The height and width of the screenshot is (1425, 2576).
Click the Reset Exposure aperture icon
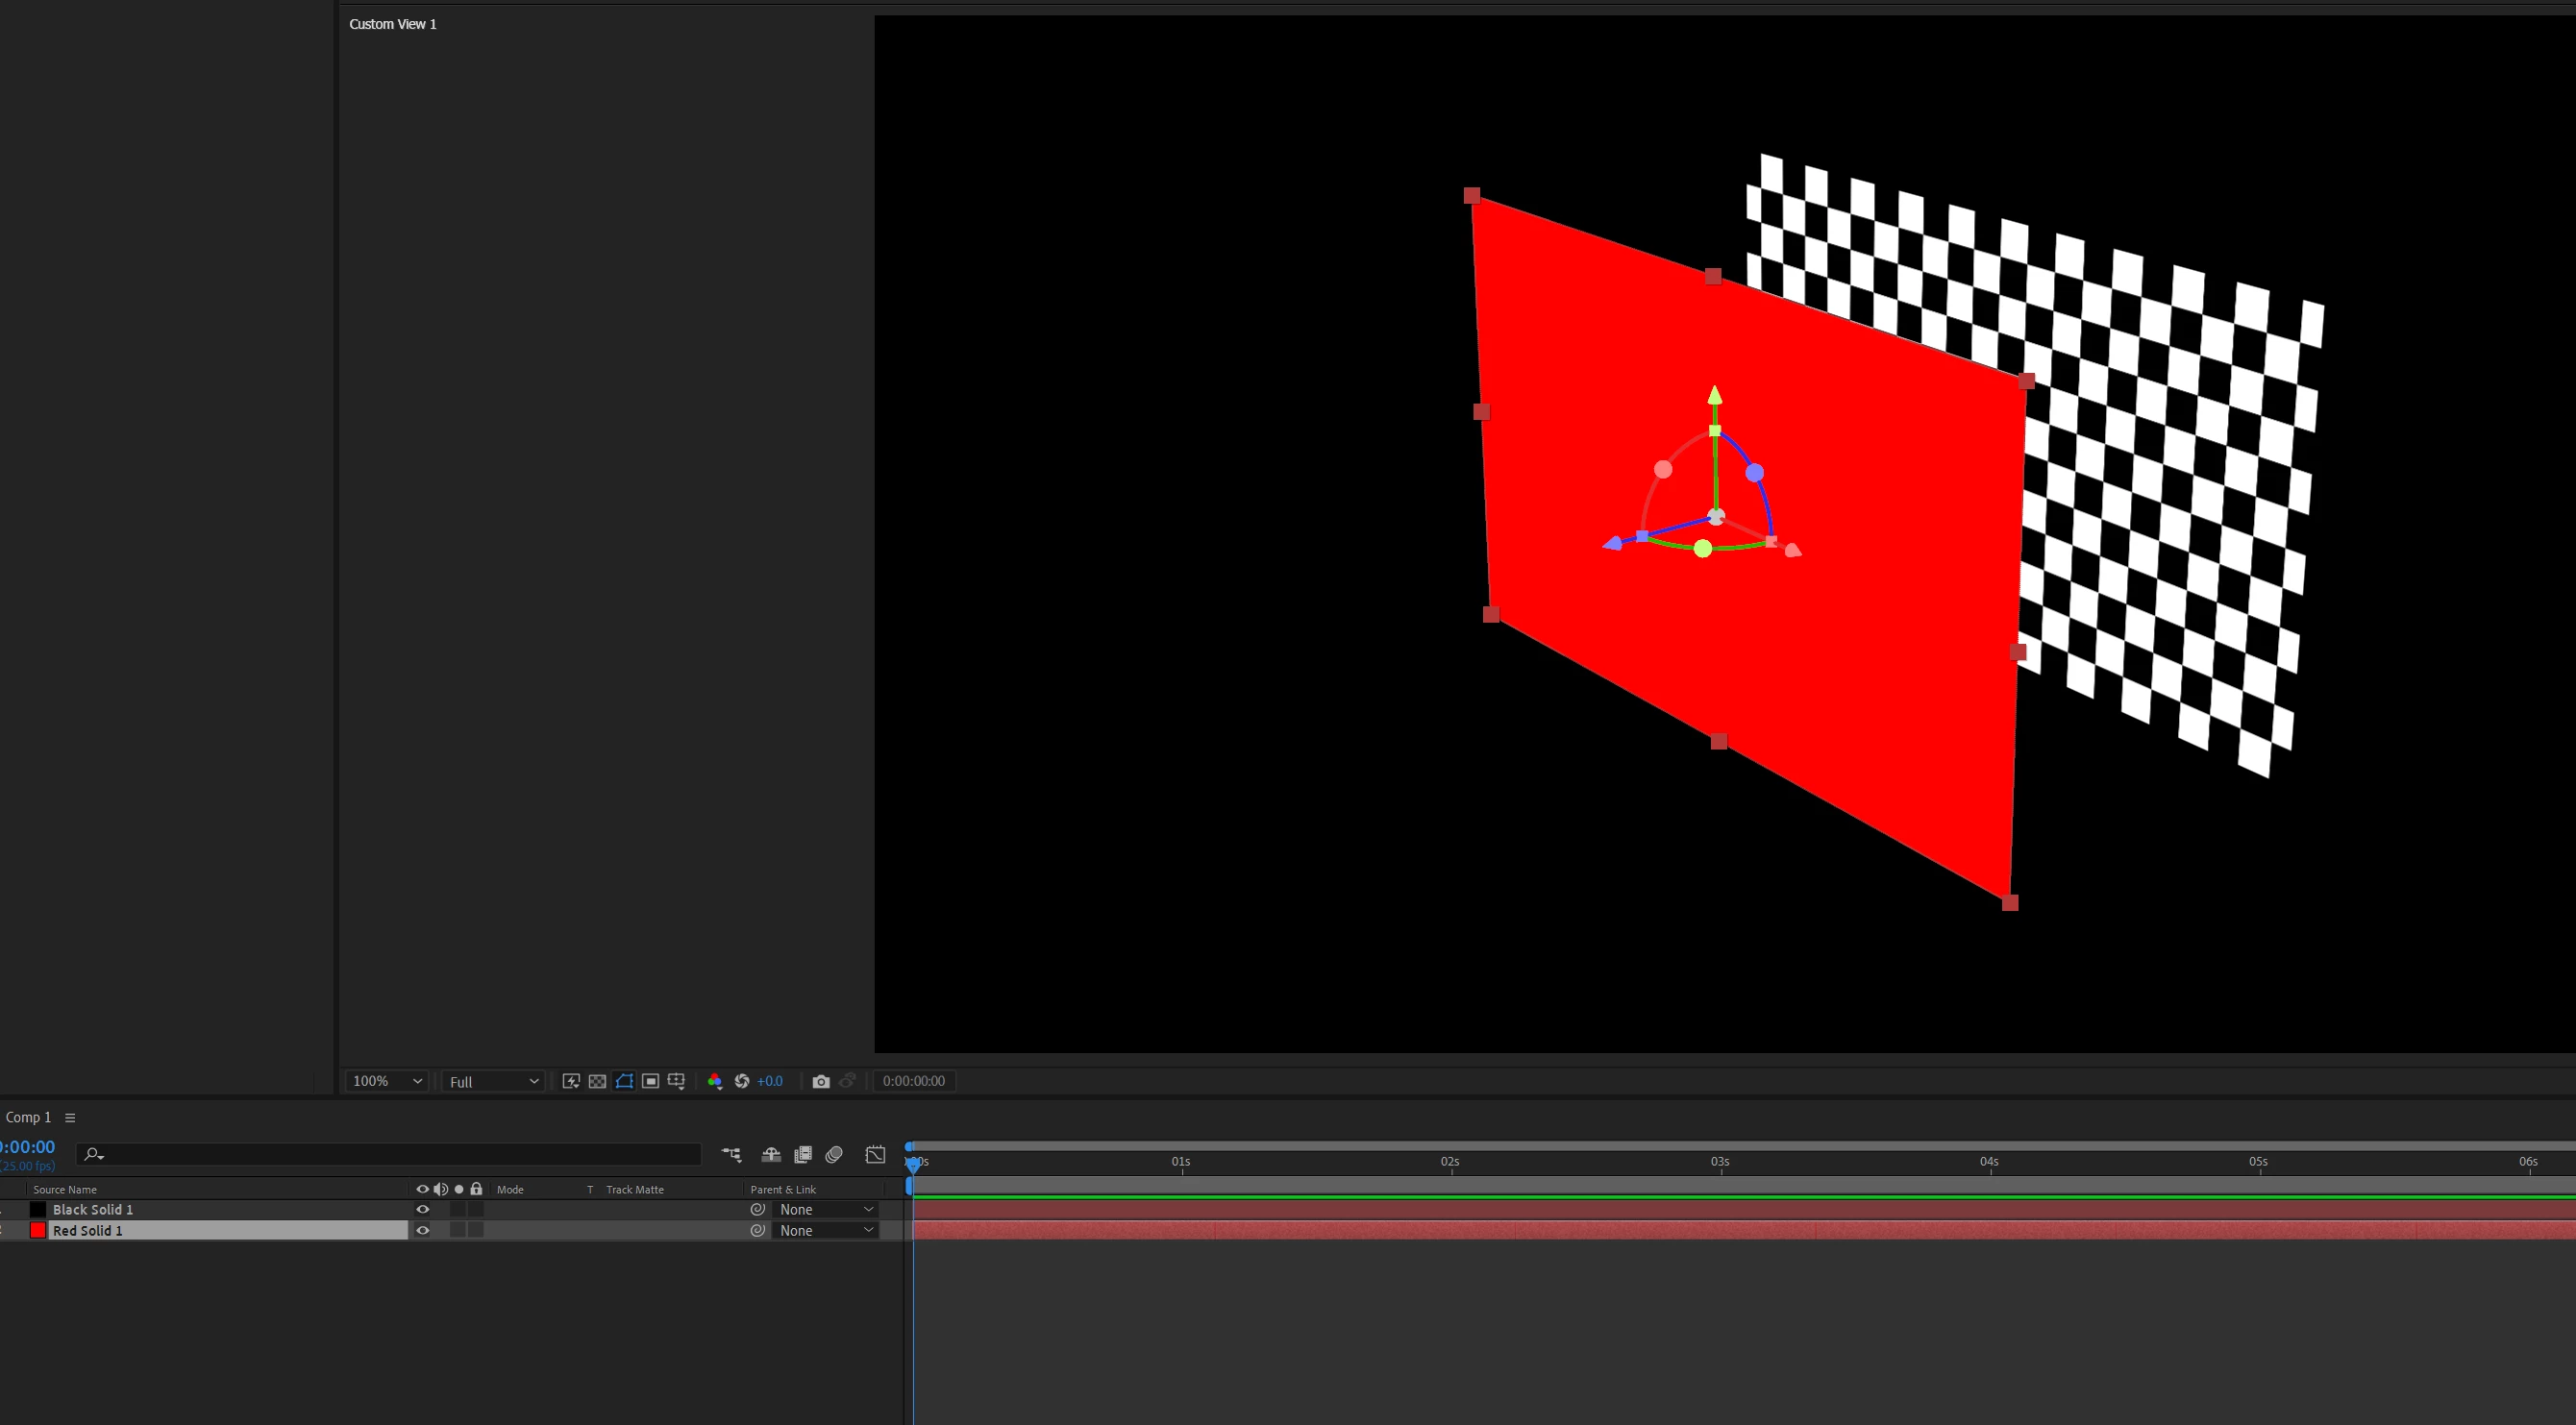[742, 1081]
